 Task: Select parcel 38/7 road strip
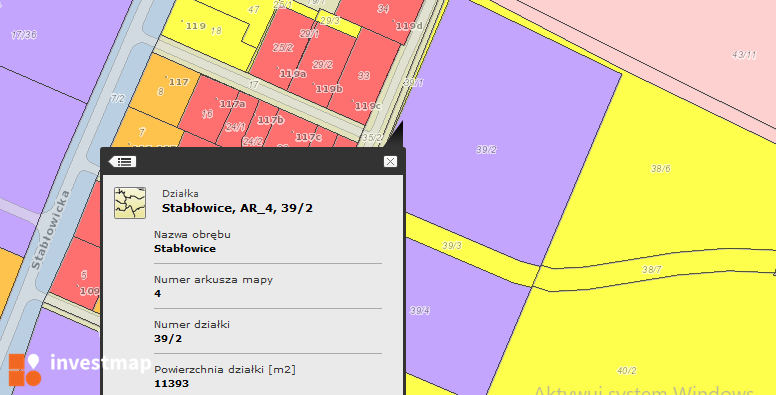(652, 270)
